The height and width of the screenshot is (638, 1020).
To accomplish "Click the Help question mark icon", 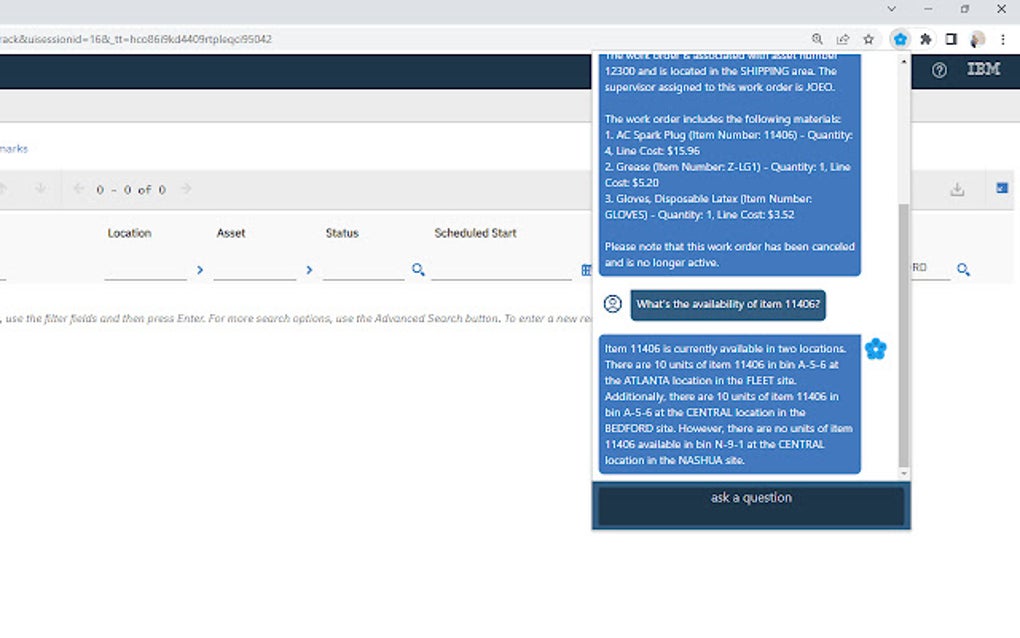I will [x=939, y=70].
